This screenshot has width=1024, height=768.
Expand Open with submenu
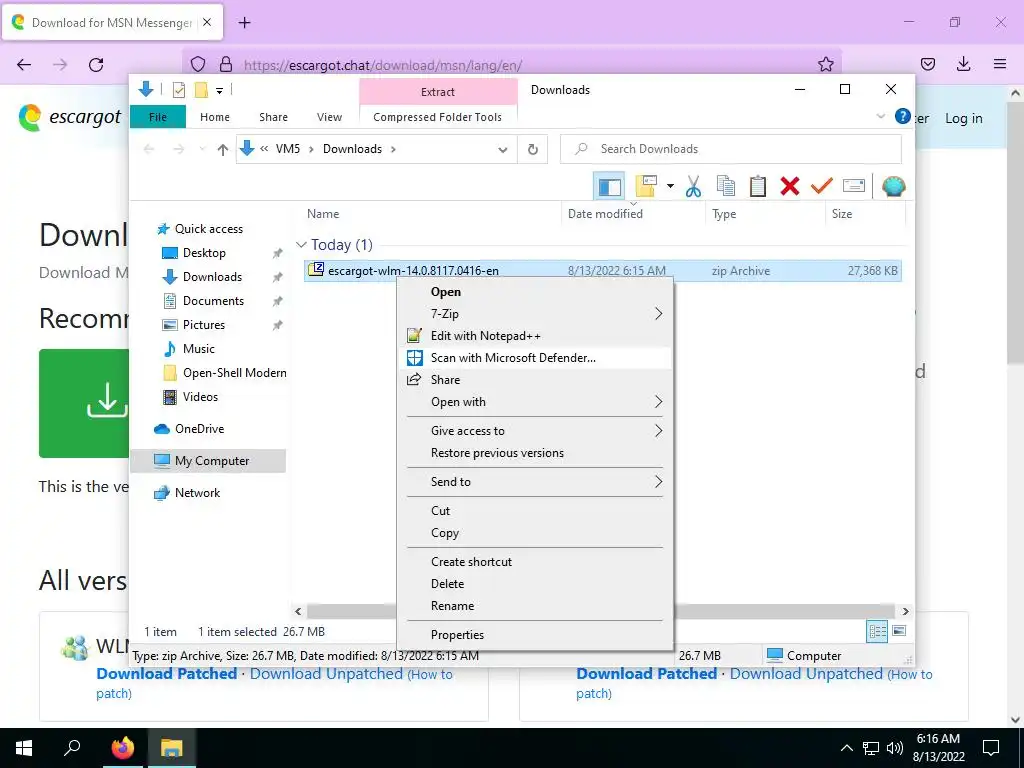(x=535, y=402)
